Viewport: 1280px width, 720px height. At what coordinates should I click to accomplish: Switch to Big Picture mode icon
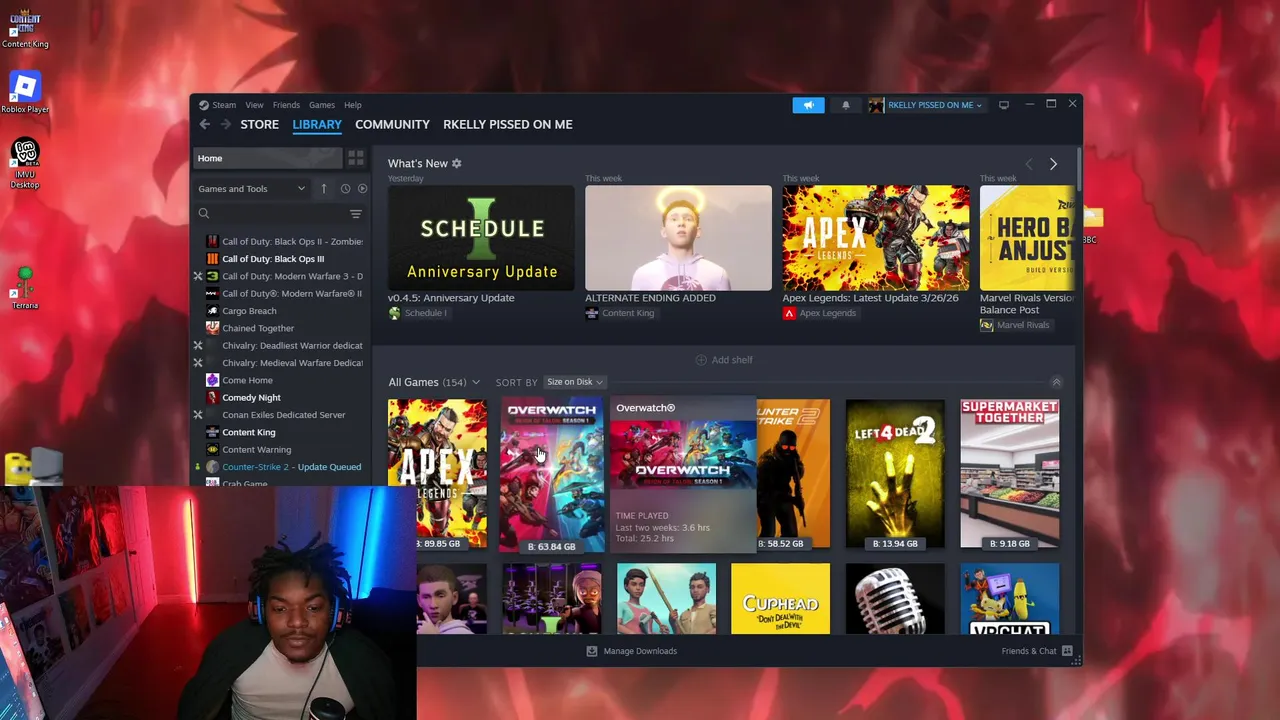[x=1004, y=105]
